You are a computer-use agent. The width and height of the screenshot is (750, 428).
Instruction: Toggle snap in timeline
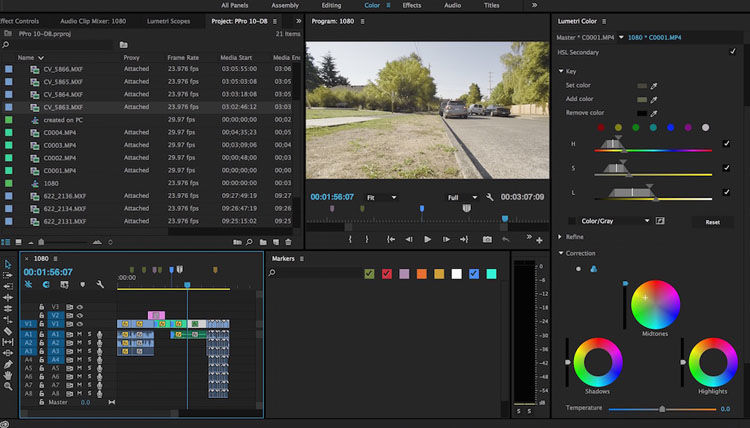(x=46, y=285)
